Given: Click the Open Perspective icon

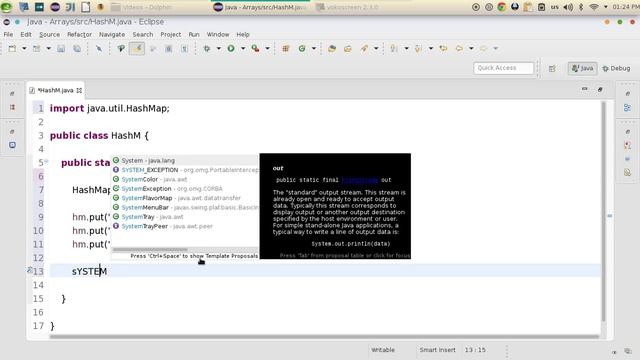Looking at the screenshot, I should click(x=552, y=69).
